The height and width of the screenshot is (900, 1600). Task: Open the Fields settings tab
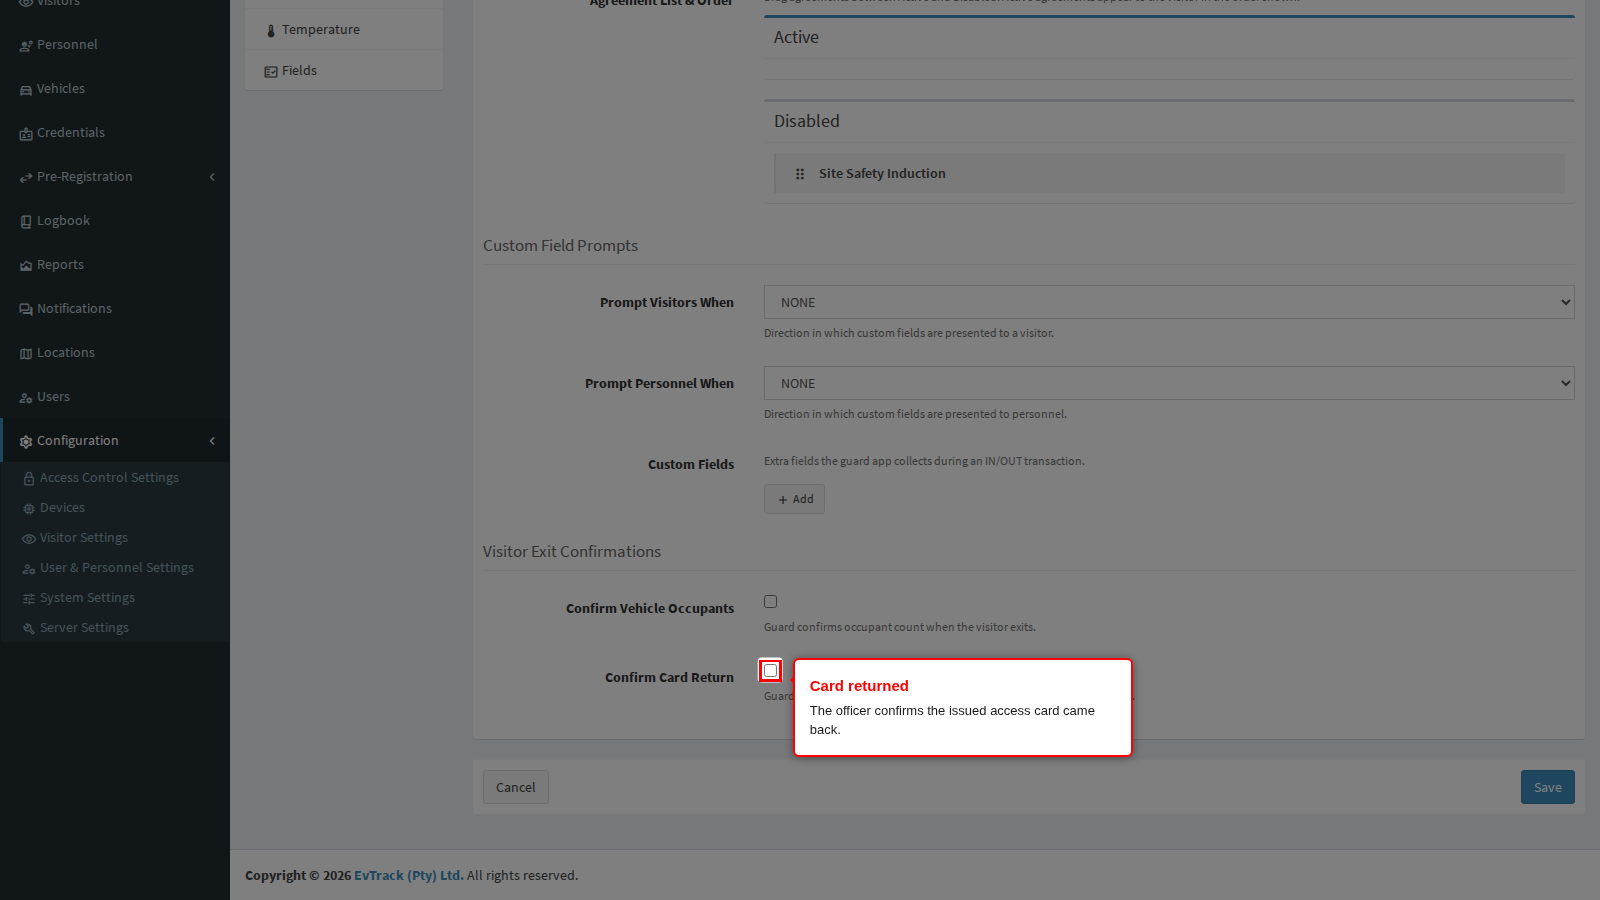coord(344,71)
